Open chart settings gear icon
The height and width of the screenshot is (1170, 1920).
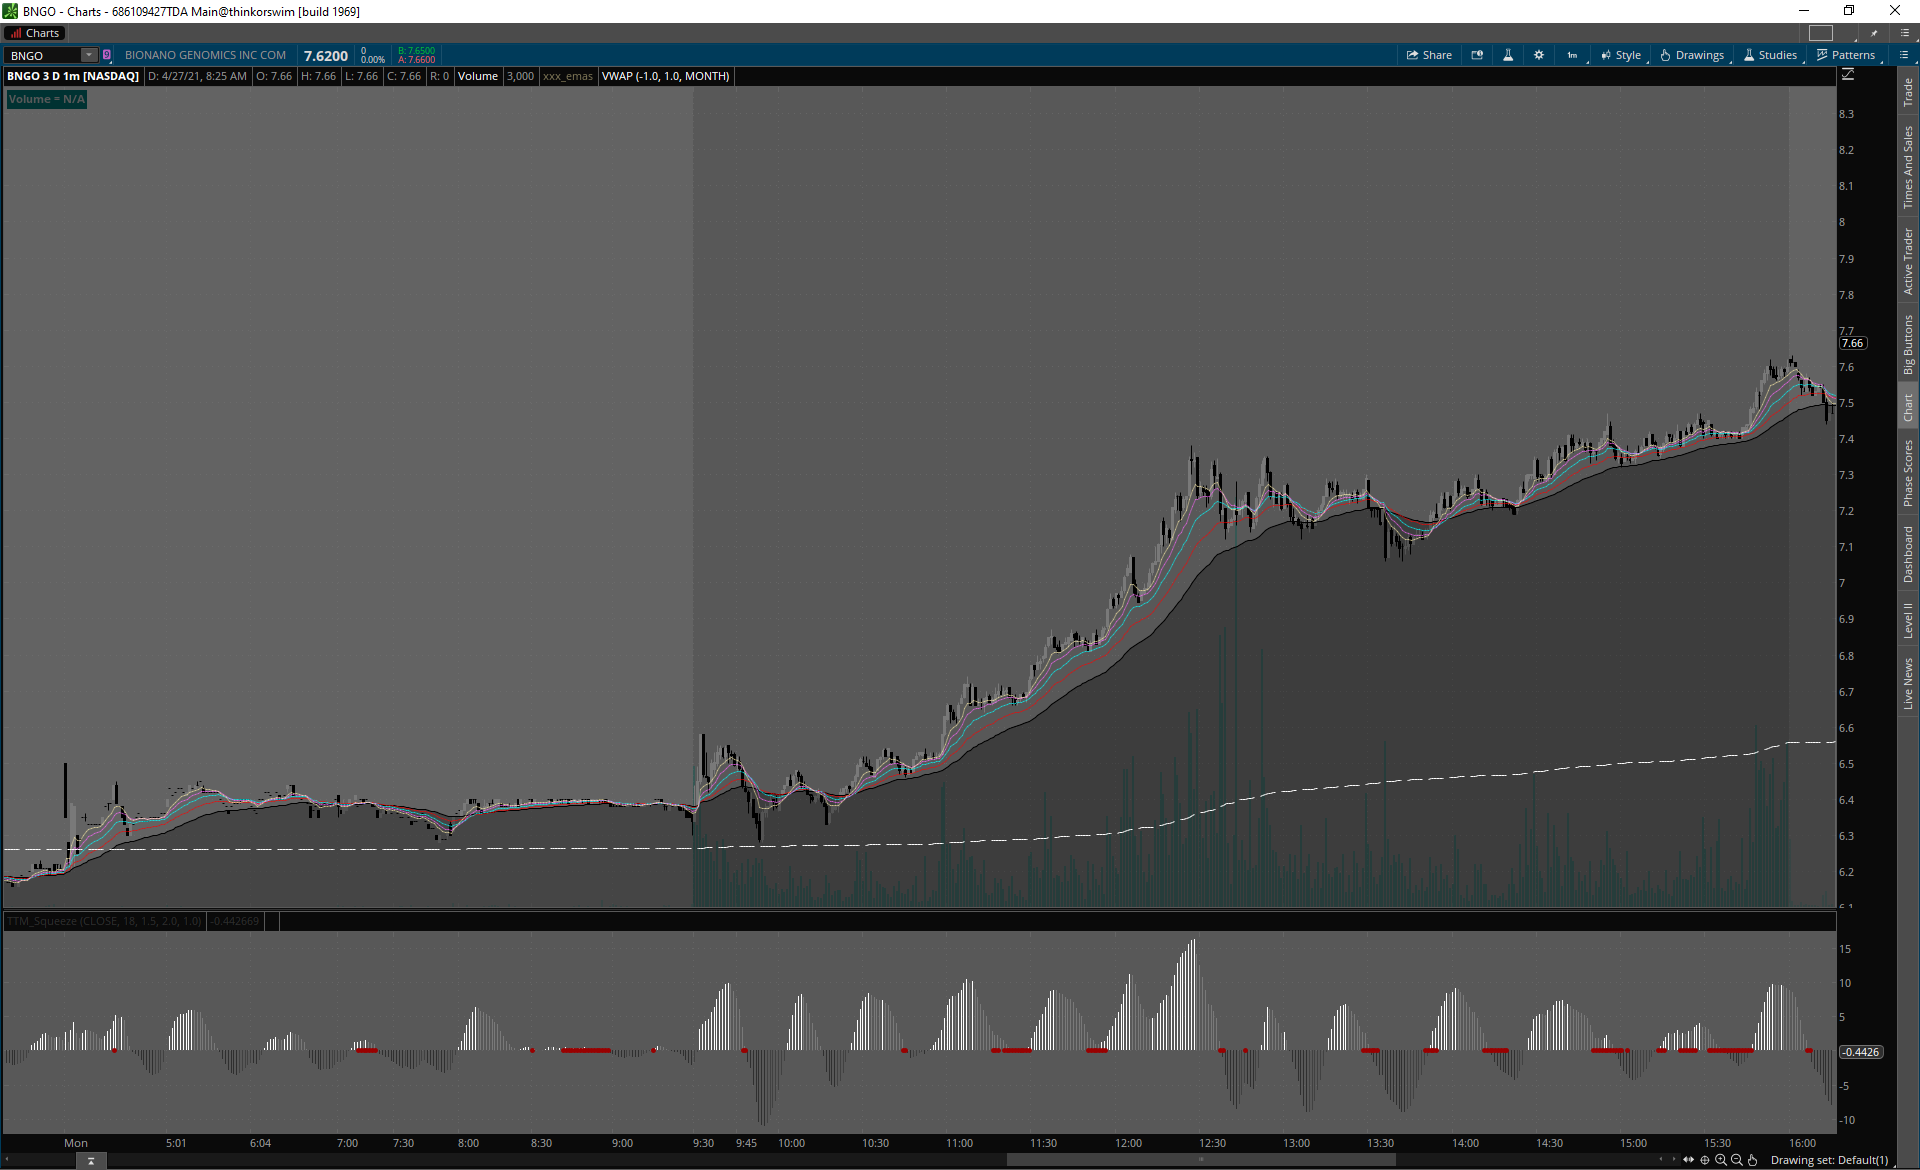(1539, 55)
